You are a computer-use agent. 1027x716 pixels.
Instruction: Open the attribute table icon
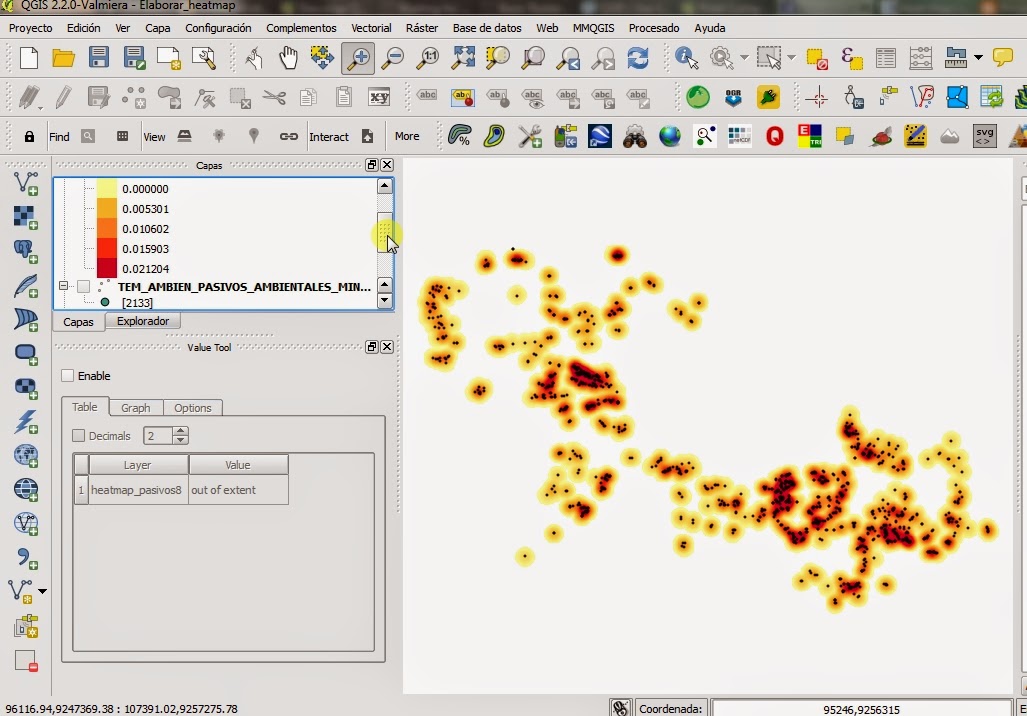click(886, 58)
